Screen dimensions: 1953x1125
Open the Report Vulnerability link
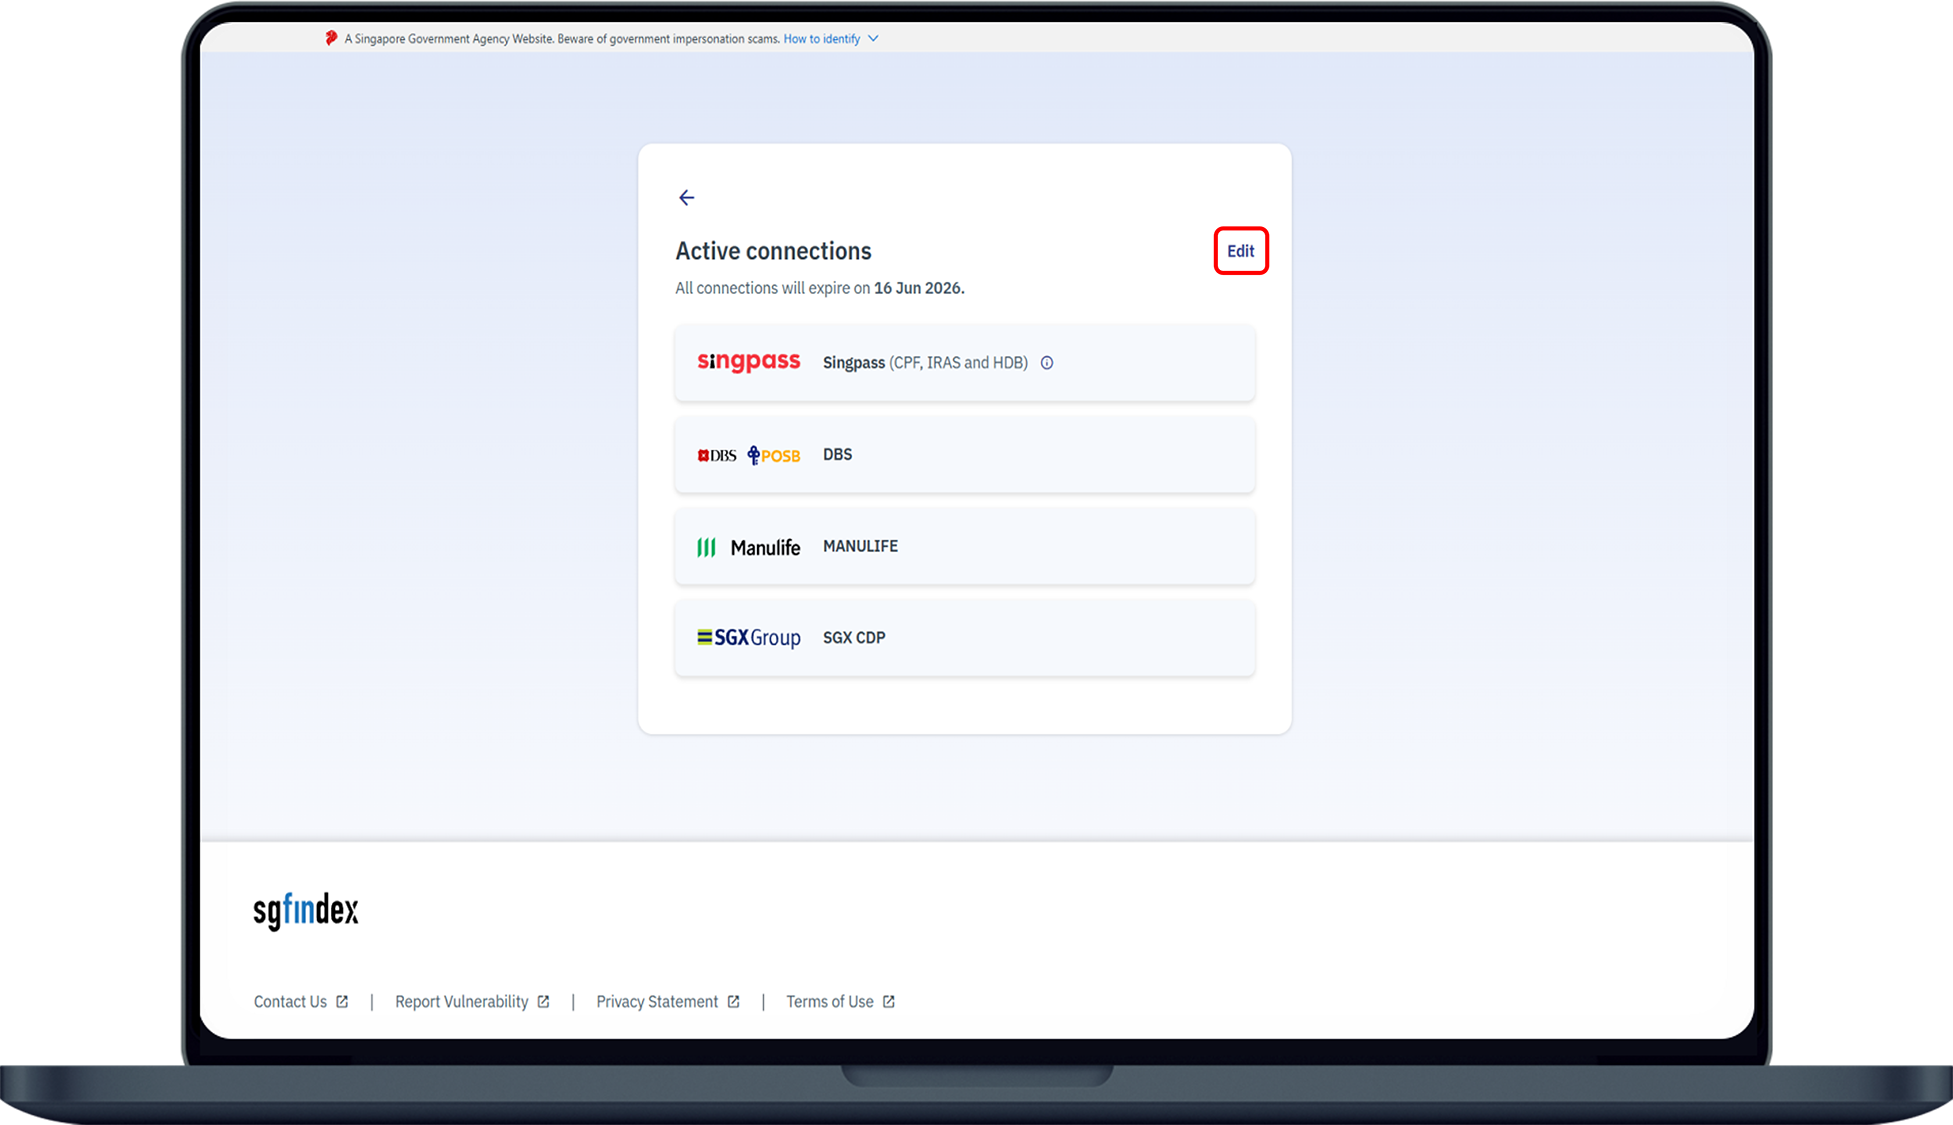tap(461, 1002)
